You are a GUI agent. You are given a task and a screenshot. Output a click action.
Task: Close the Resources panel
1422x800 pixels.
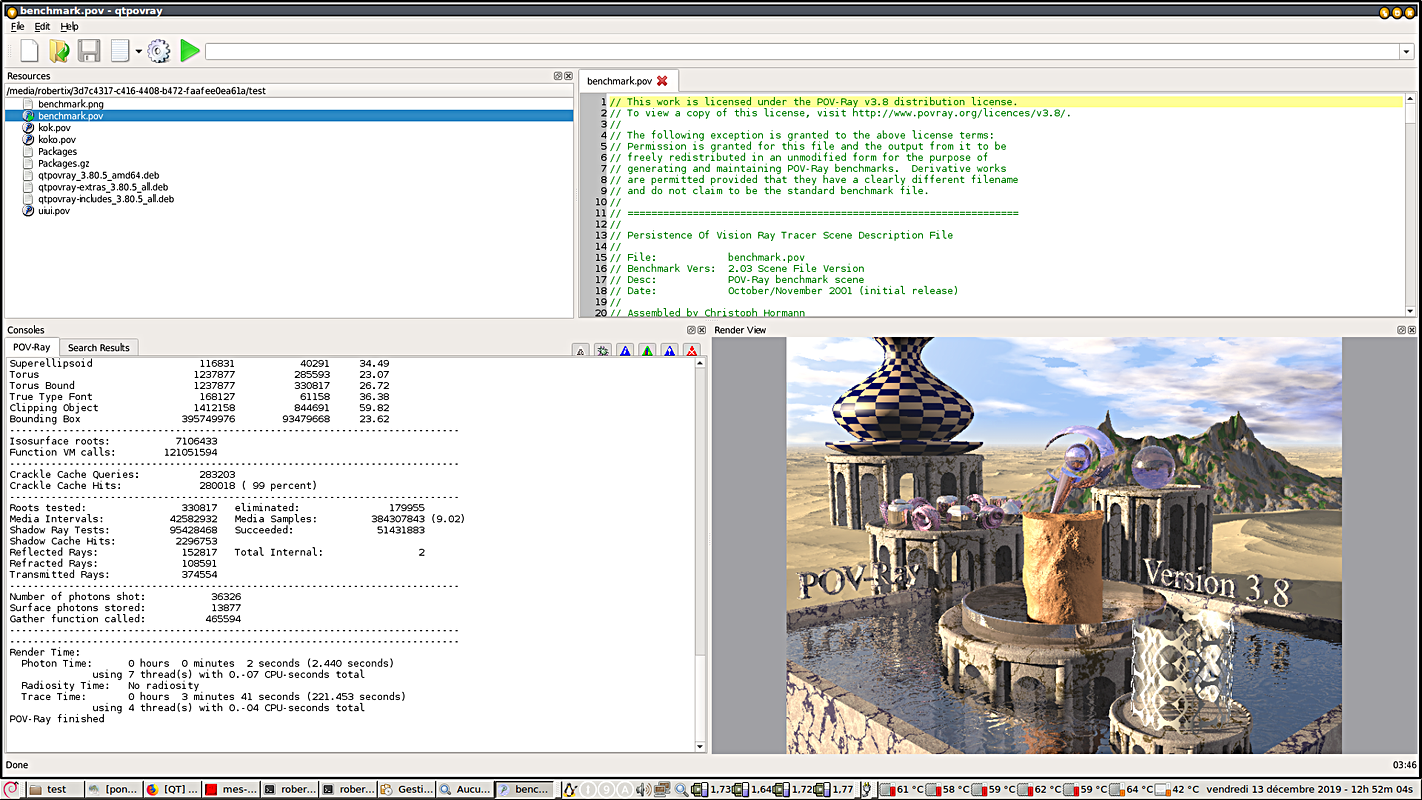pos(569,76)
